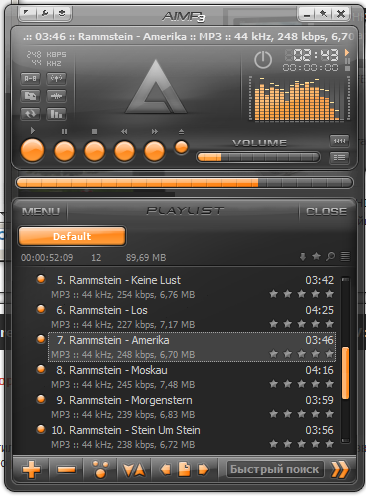Screen dimensions: 366x496
Task: Click playlist total duration 00:00:52:09
Action: coord(47,258)
